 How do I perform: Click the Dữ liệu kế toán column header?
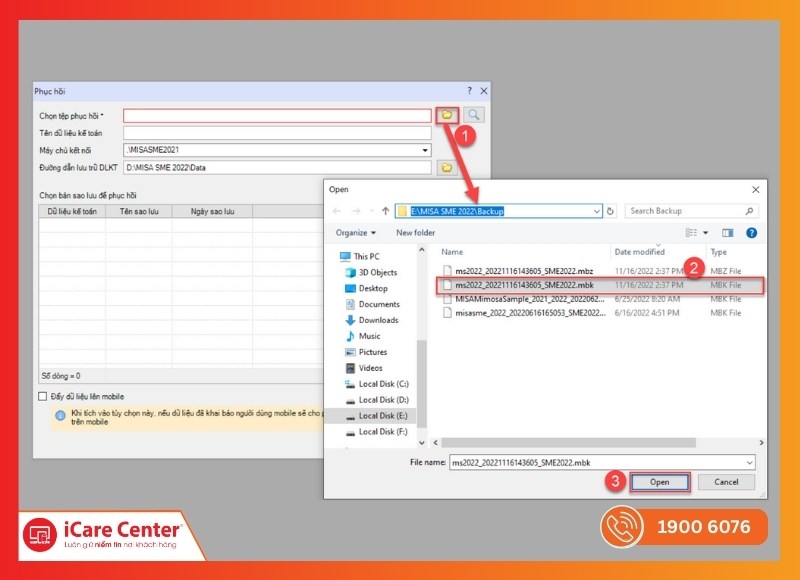72,211
